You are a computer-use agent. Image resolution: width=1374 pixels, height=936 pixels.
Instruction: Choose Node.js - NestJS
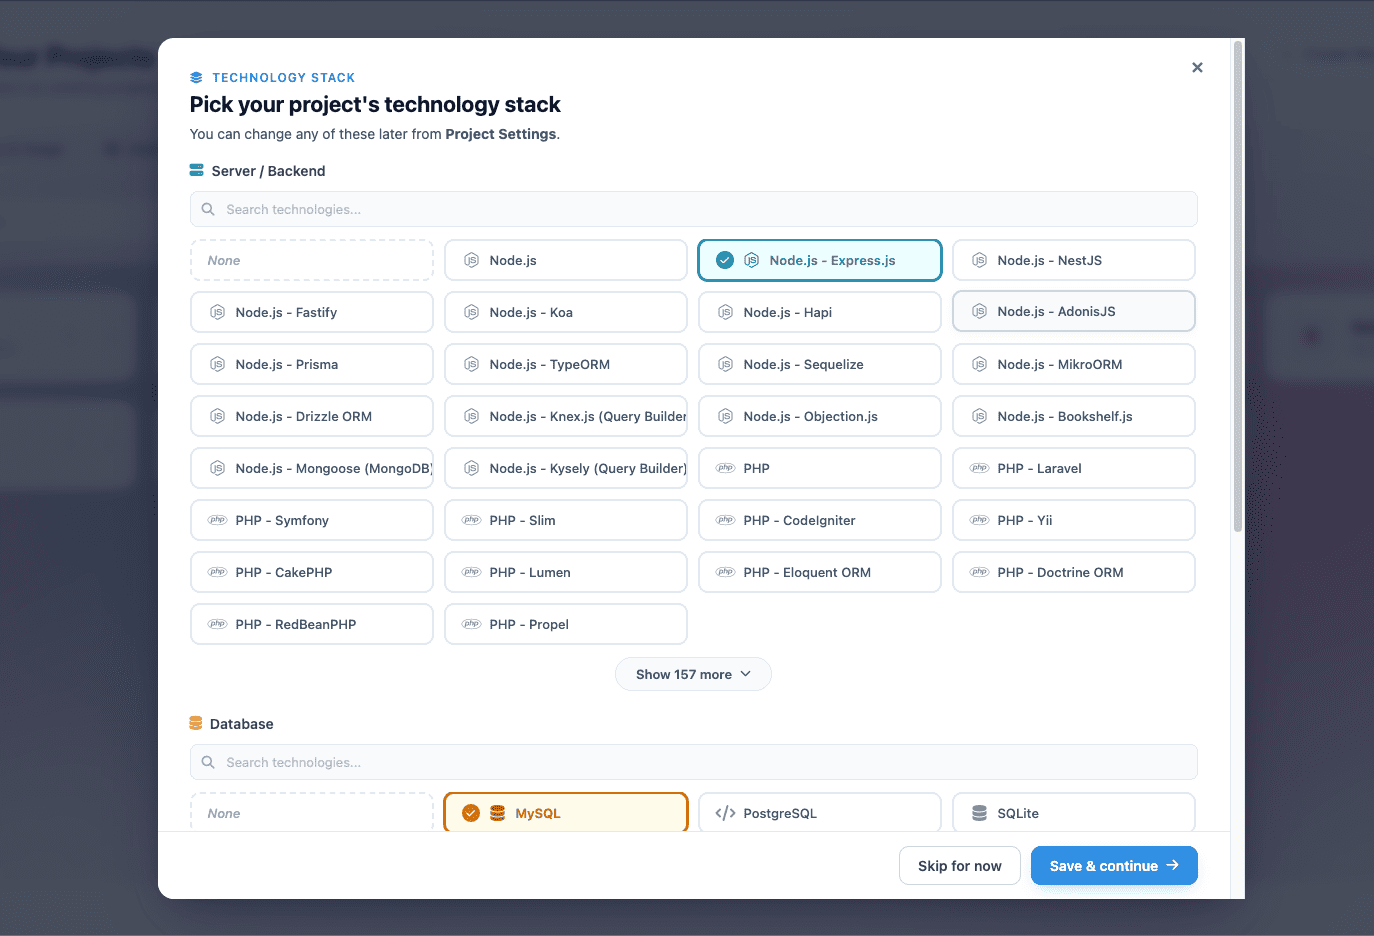tap(1074, 260)
